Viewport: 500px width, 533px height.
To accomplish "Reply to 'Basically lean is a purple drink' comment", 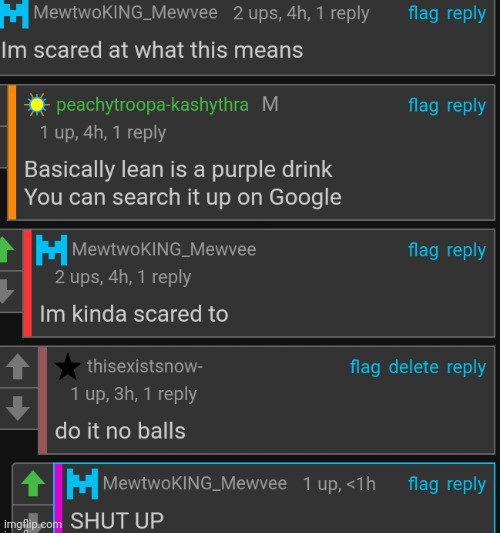I will 466,106.
